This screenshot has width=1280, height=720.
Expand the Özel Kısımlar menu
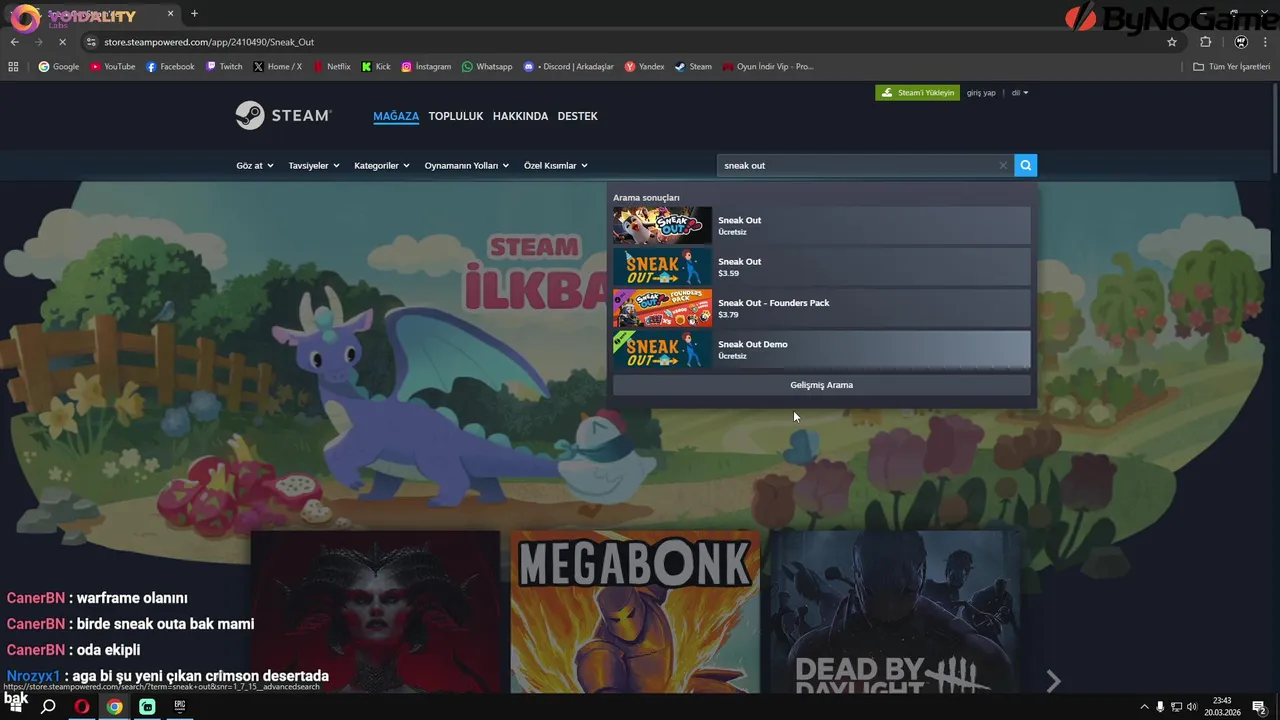(x=556, y=165)
